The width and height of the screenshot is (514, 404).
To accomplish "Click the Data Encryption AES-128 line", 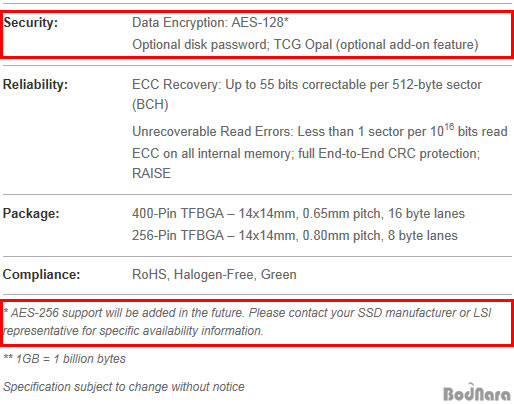I will [210, 22].
